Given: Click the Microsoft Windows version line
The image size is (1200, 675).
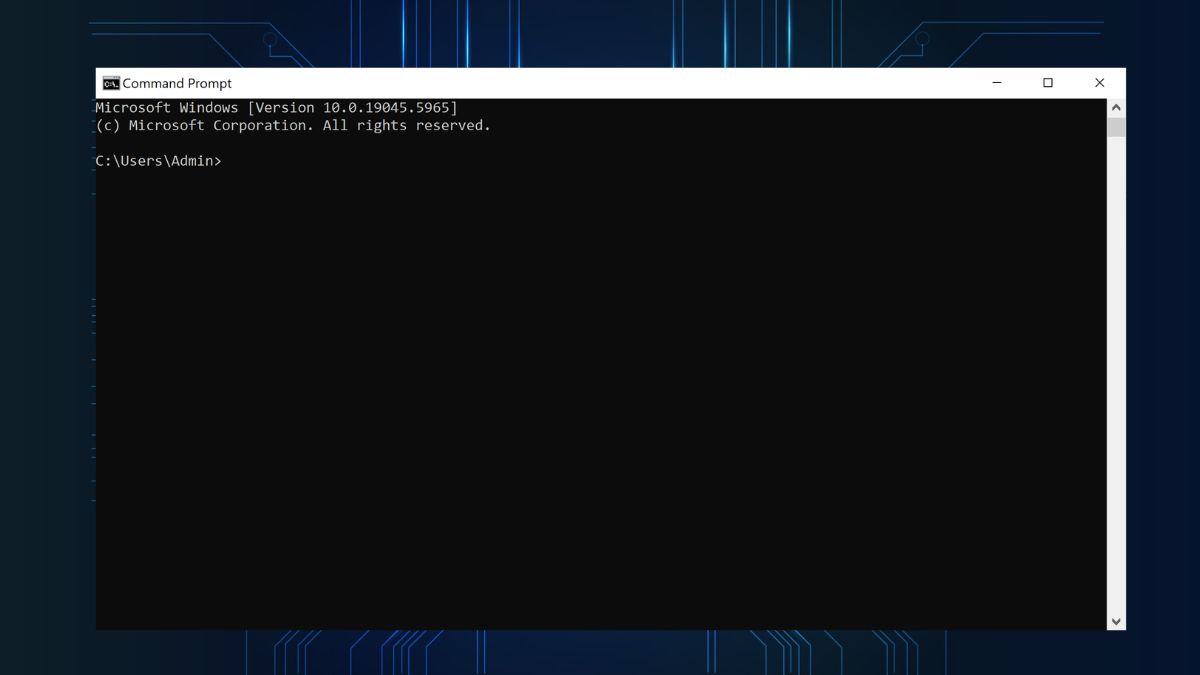Looking at the screenshot, I should click(276, 107).
